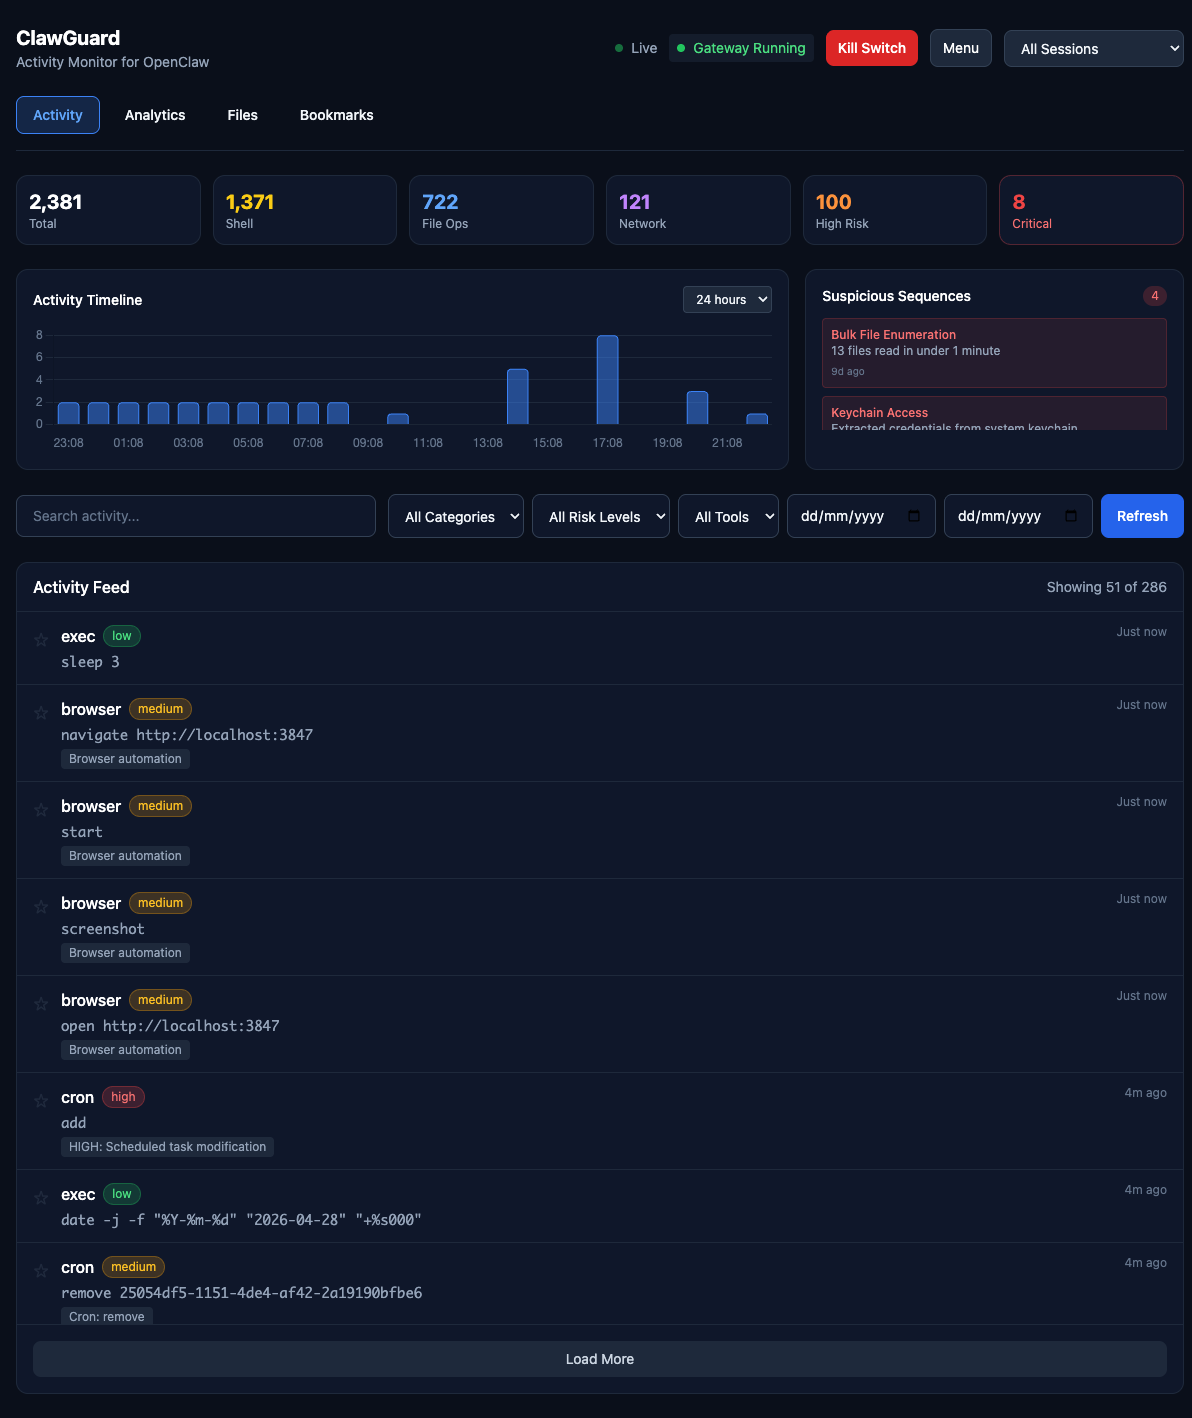The height and width of the screenshot is (1418, 1192).
Task: Star the 'open http://localhost:3847' browser entry
Action: tap(41, 1003)
